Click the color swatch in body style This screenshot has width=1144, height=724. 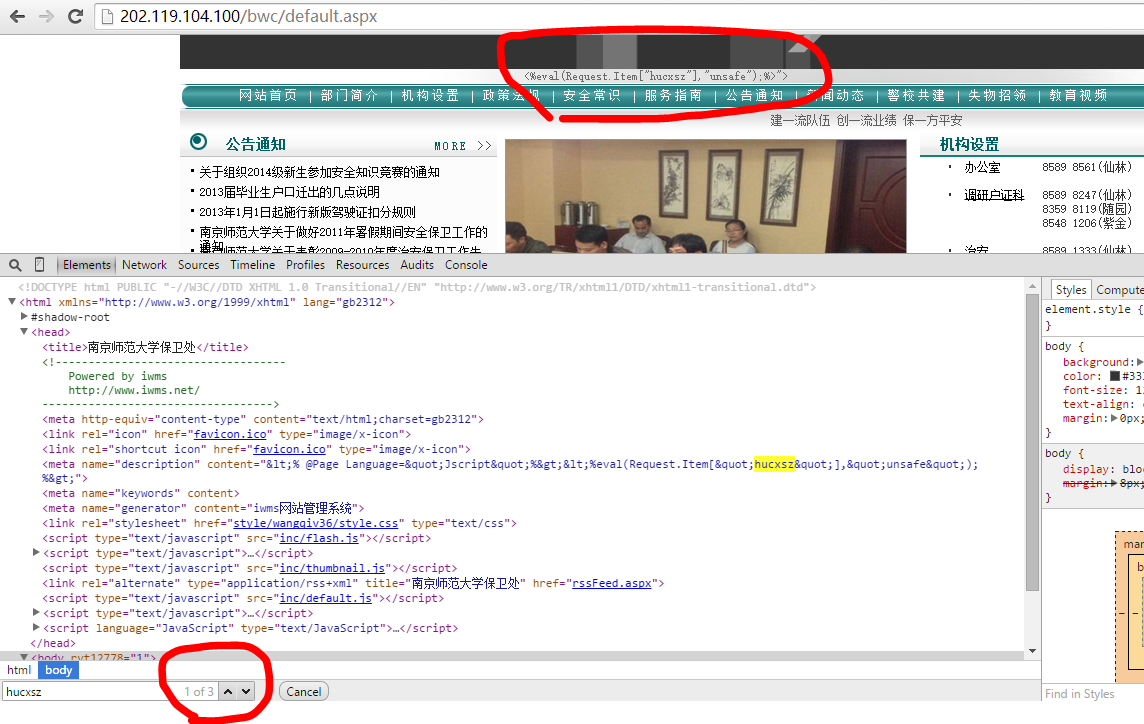click(x=1115, y=376)
